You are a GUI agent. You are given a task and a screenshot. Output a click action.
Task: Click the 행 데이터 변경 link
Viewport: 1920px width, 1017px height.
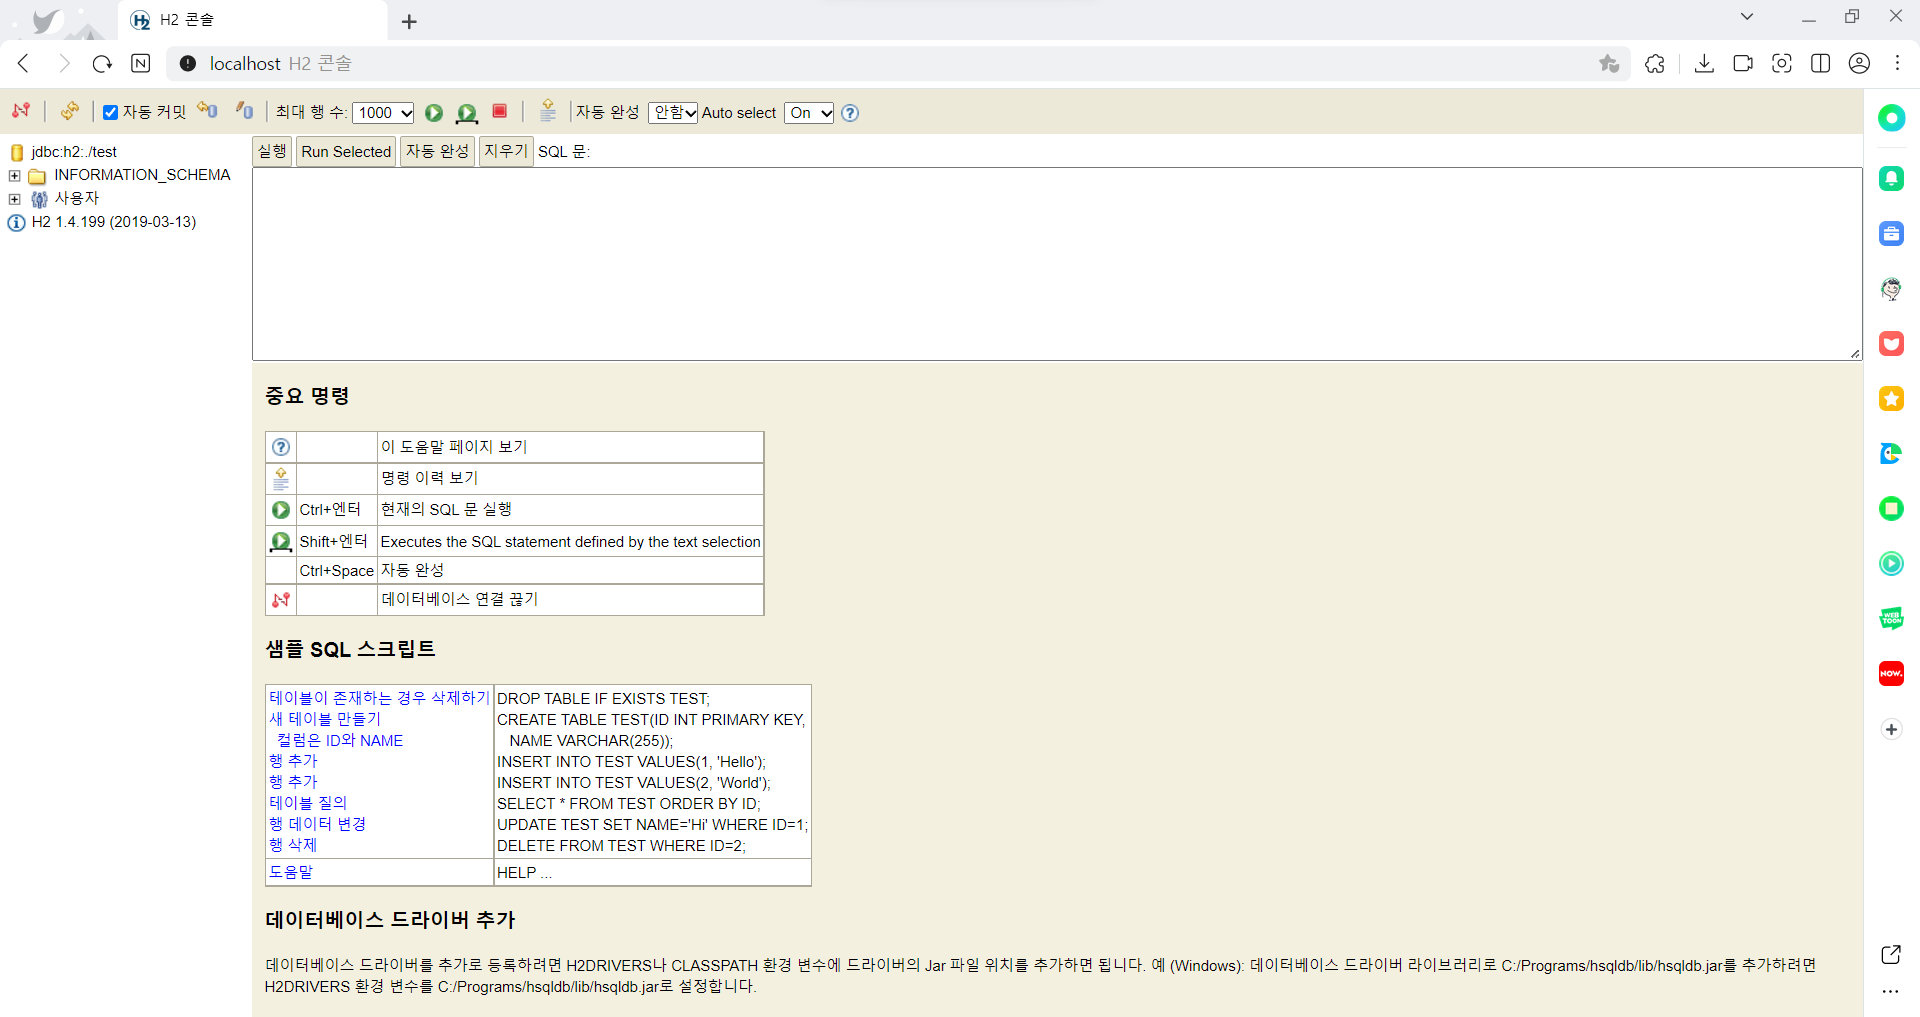tap(317, 824)
